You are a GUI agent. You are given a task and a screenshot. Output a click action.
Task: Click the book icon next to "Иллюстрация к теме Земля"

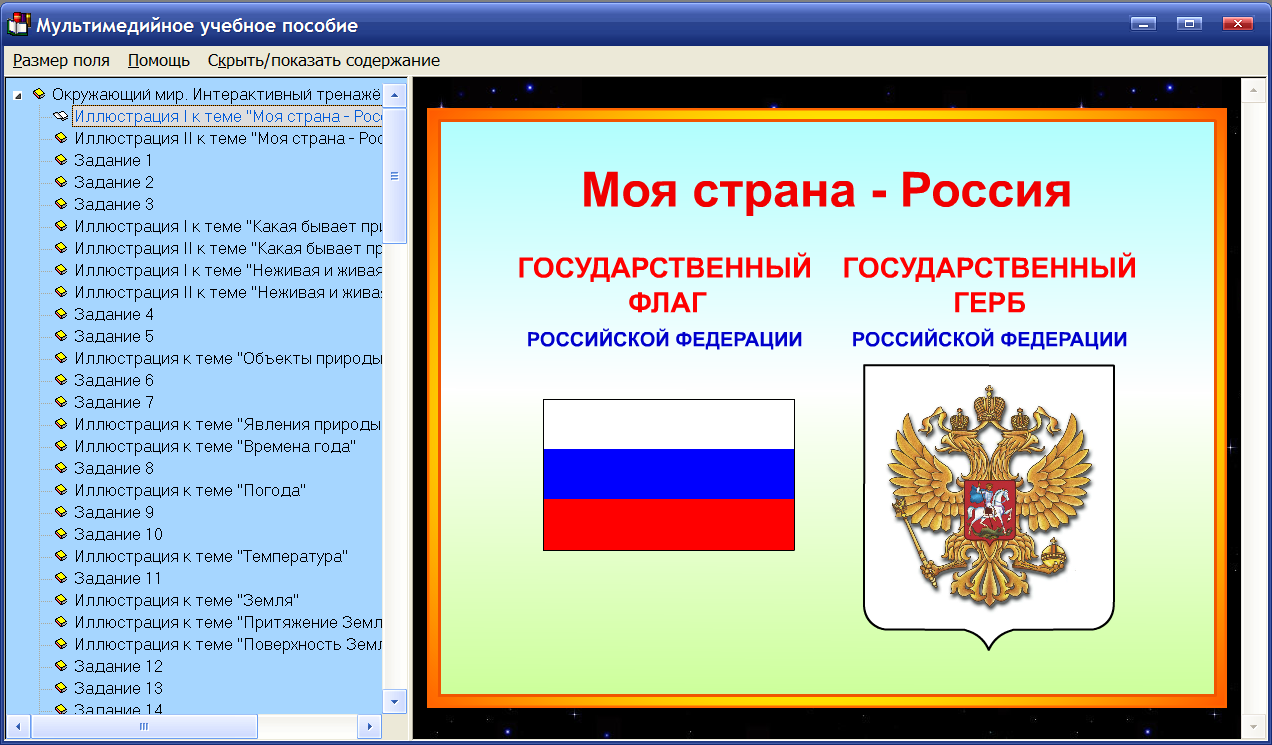point(61,599)
